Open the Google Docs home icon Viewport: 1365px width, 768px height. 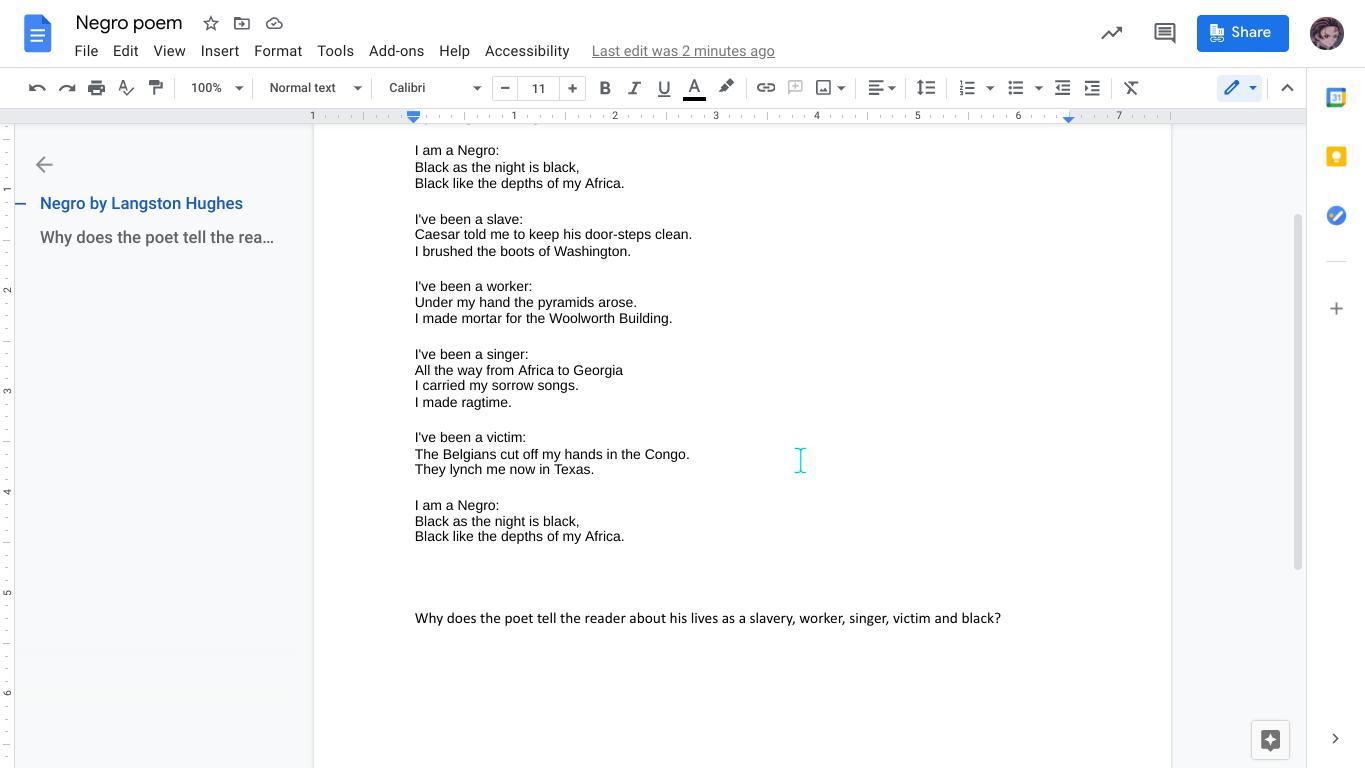[37, 34]
